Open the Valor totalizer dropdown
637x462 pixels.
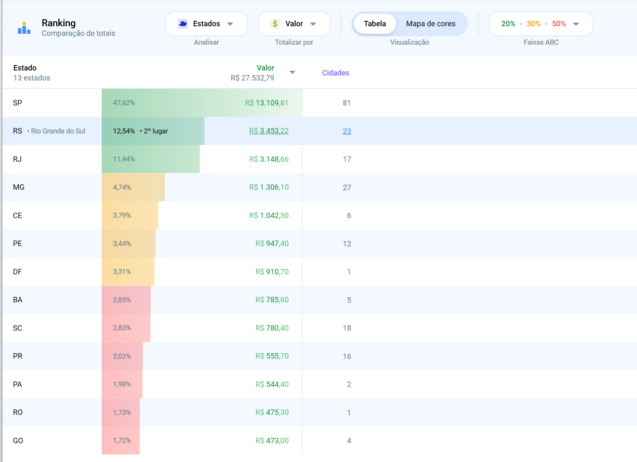(294, 24)
